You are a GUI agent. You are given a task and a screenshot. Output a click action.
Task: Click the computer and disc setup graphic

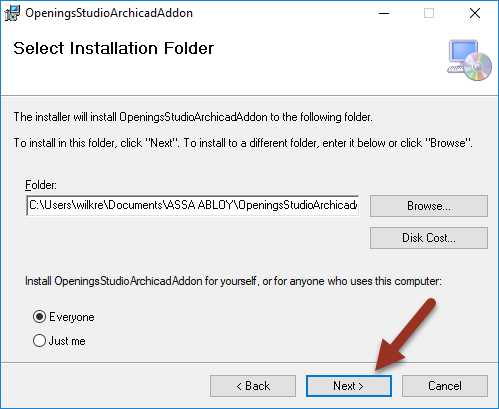click(469, 60)
